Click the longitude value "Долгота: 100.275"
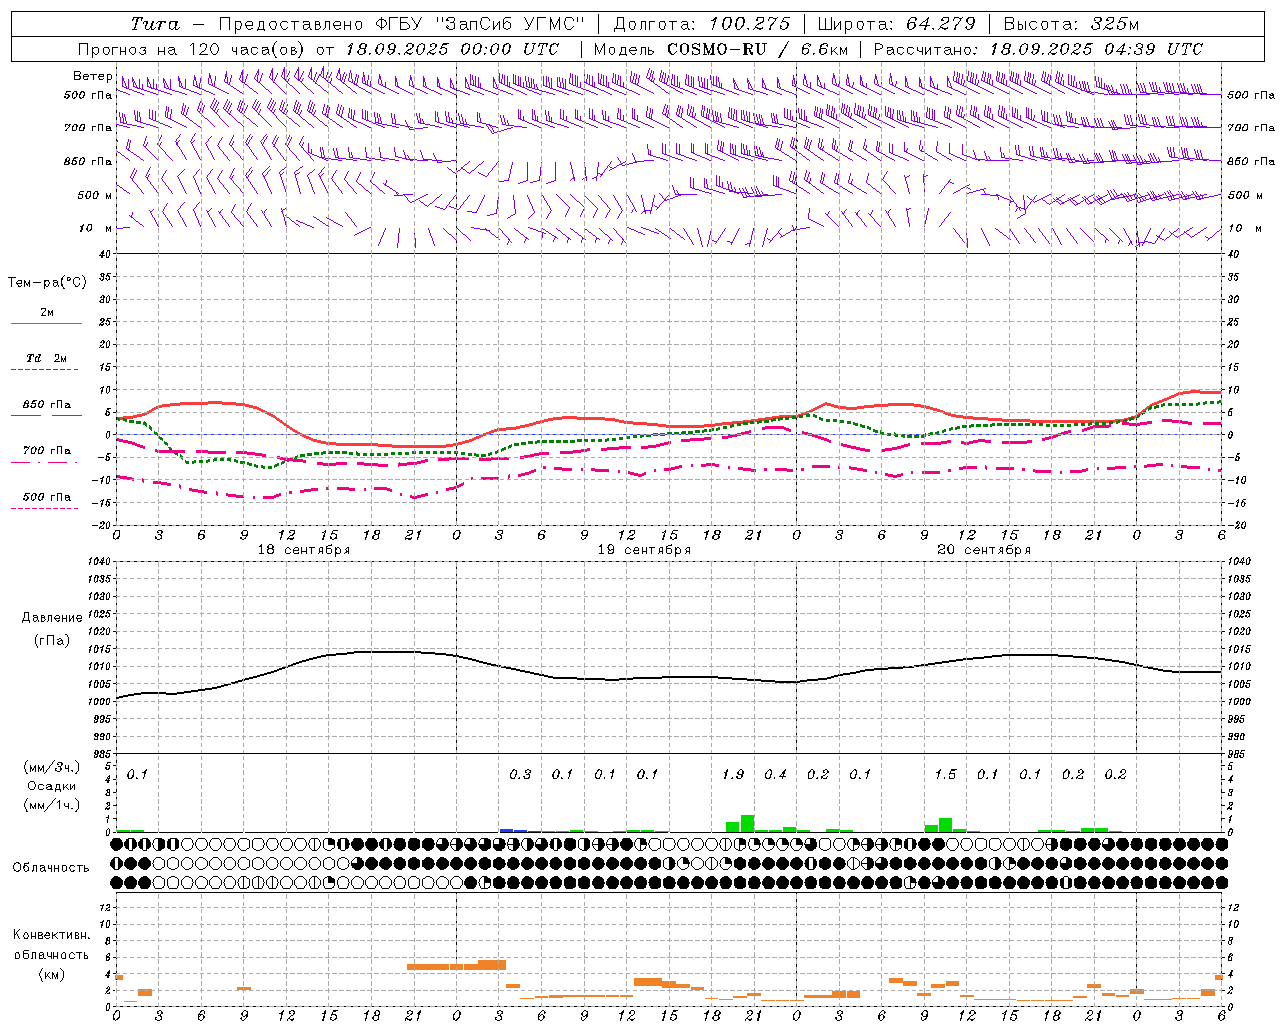Image resolution: width=1280 pixels, height=1024 pixels. [x=702, y=24]
